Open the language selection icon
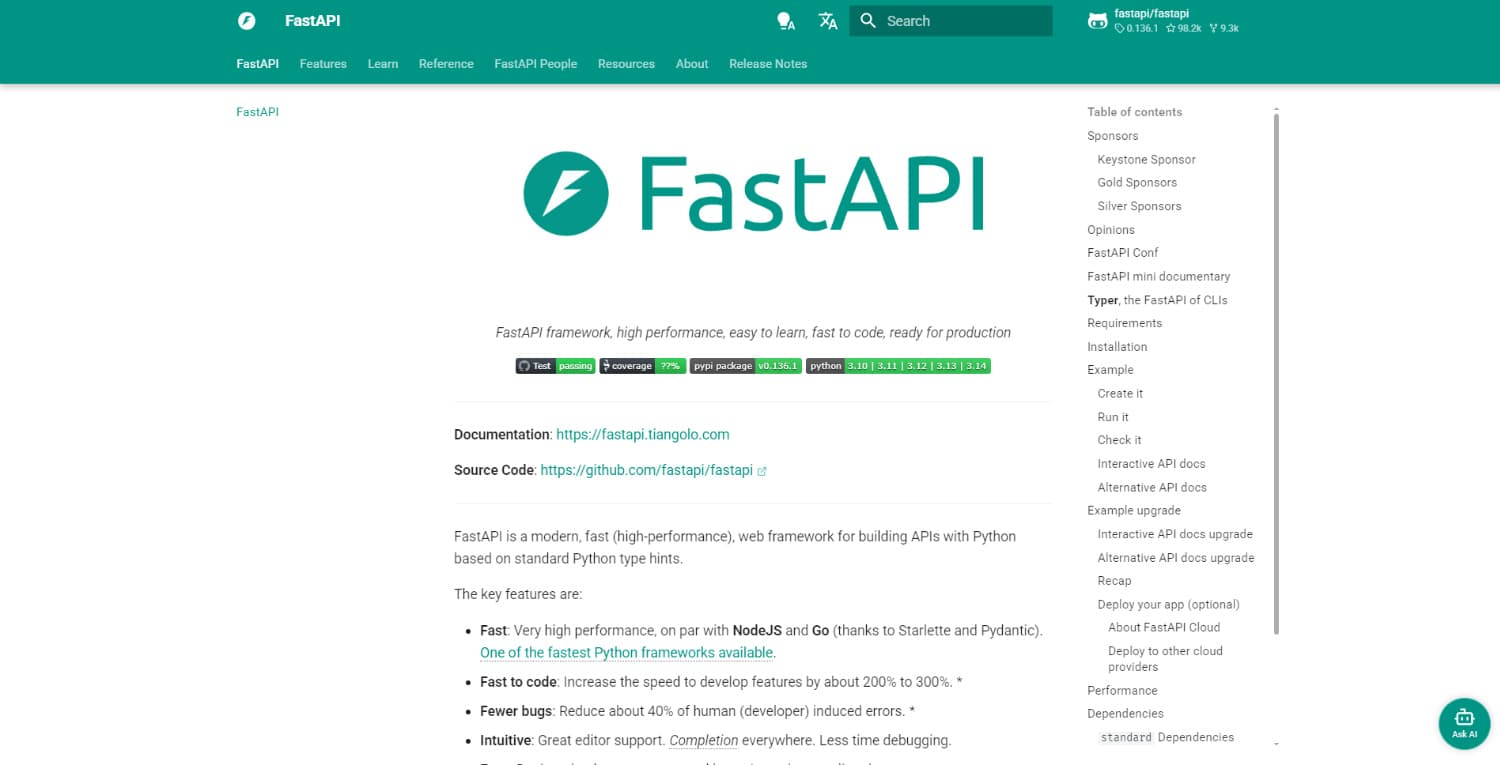Image resolution: width=1500 pixels, height=765 pixels. click(828, 21)
